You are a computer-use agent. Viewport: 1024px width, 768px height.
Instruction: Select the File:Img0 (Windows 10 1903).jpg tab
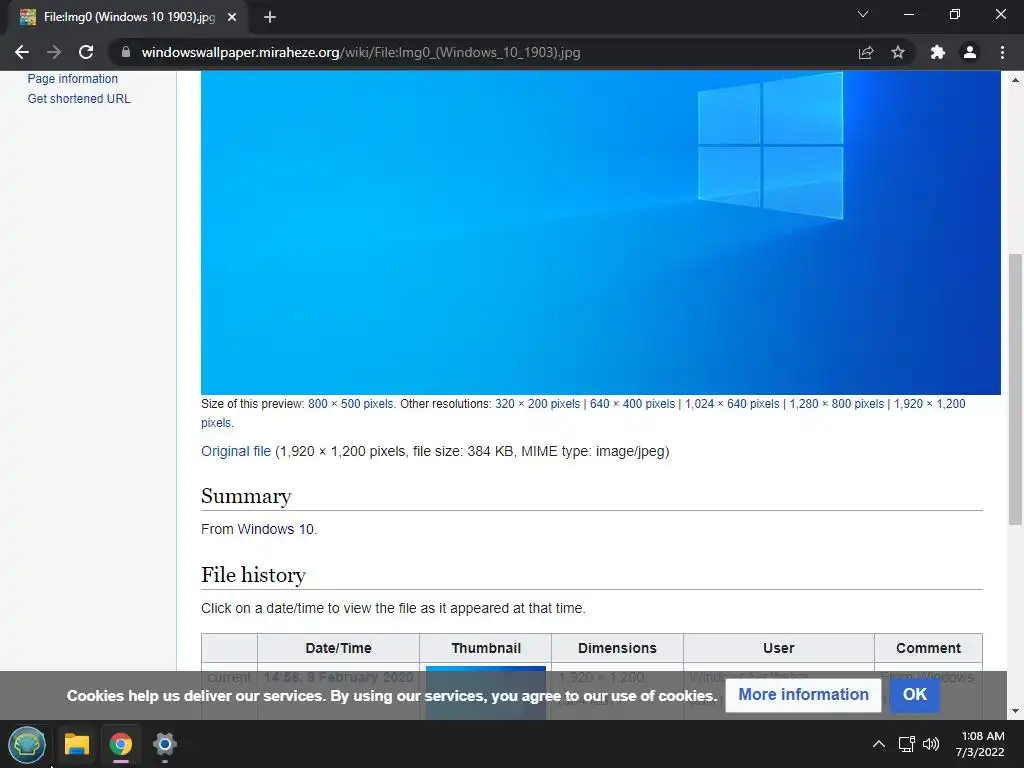[128, 17]
